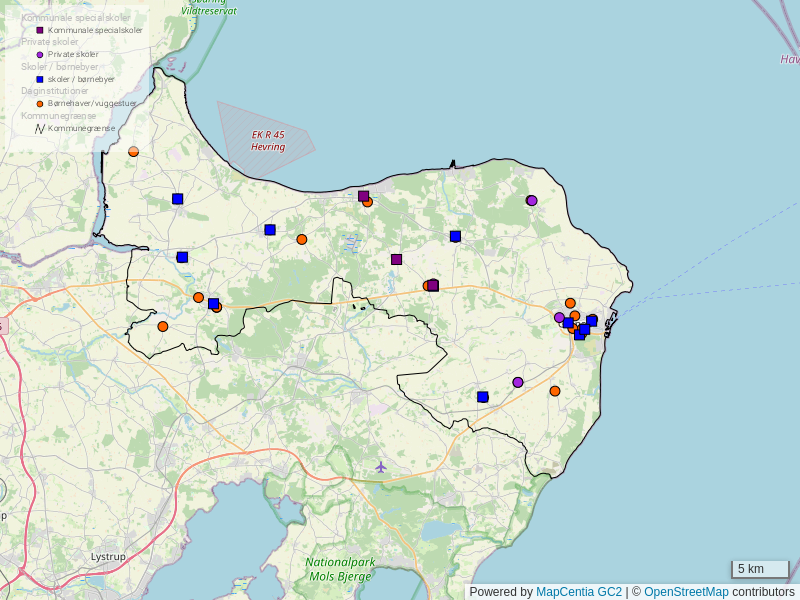This screenshot has width=800, height=600.
Task: Click the blue square skoler / børnebyer swatch
Action: (x=40, y=79)
